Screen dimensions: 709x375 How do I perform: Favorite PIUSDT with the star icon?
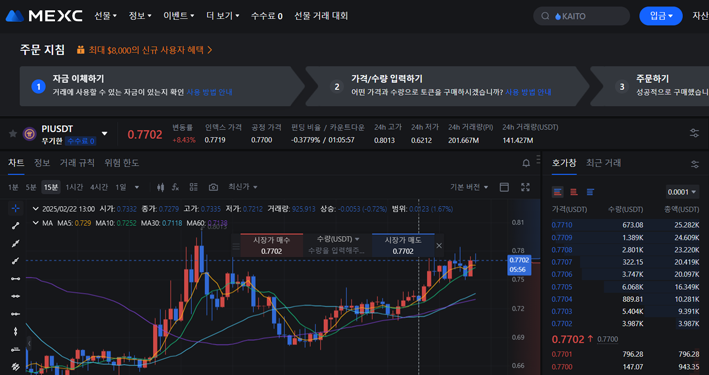tap(13, 133)
